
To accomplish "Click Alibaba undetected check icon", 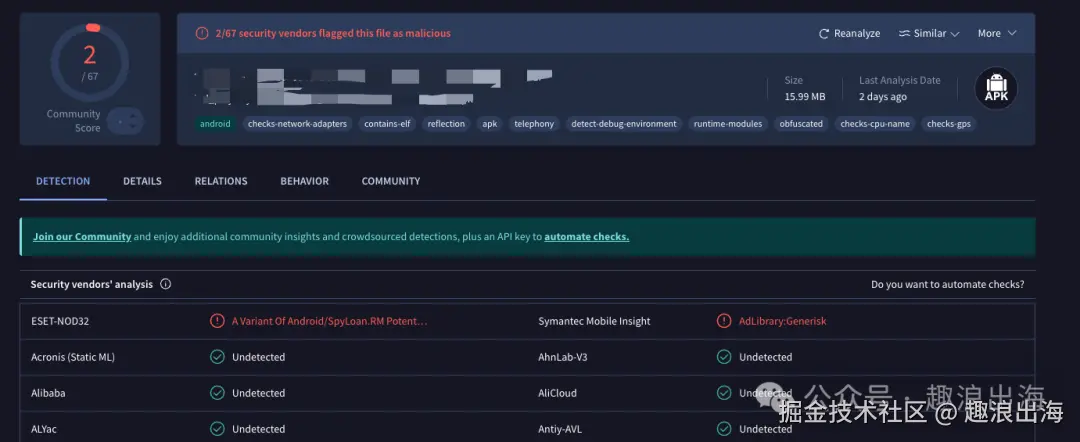I will click(217, 393).
